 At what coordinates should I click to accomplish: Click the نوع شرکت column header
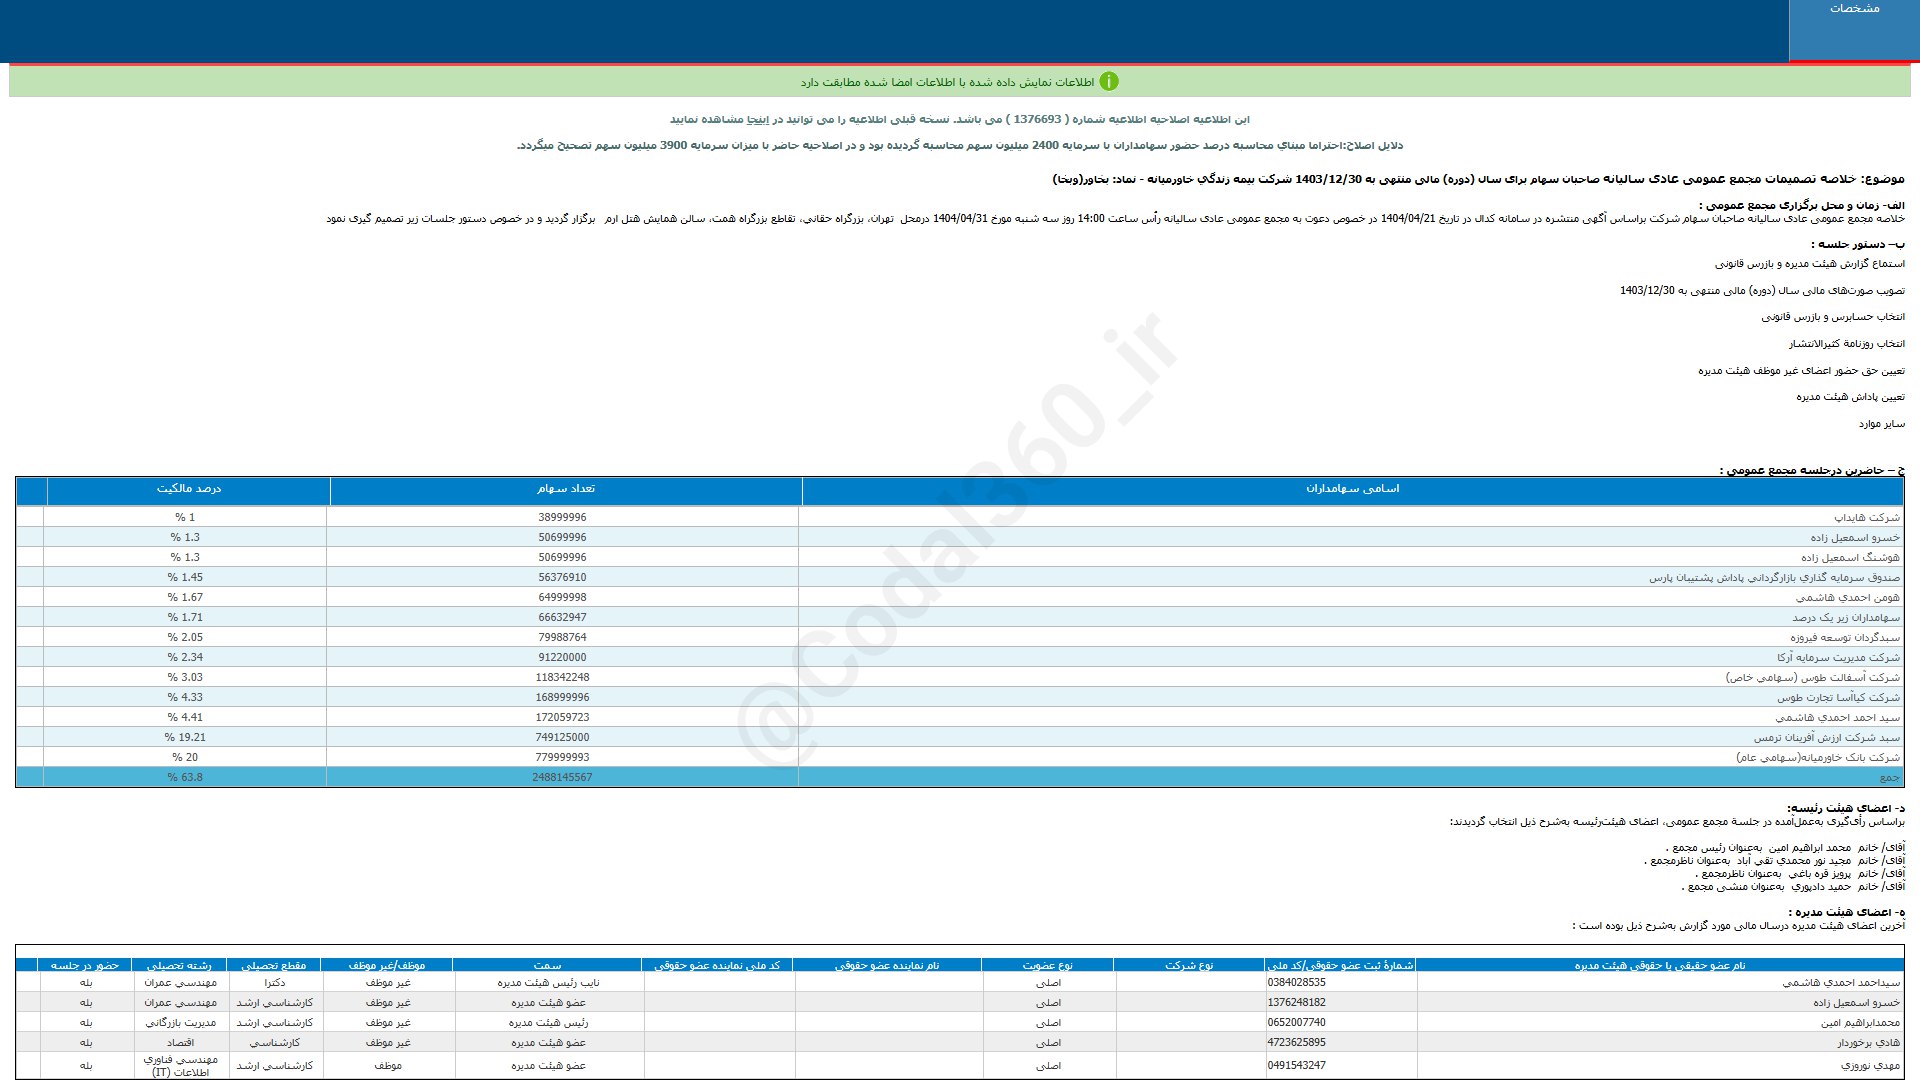(x=1189, y=966)
